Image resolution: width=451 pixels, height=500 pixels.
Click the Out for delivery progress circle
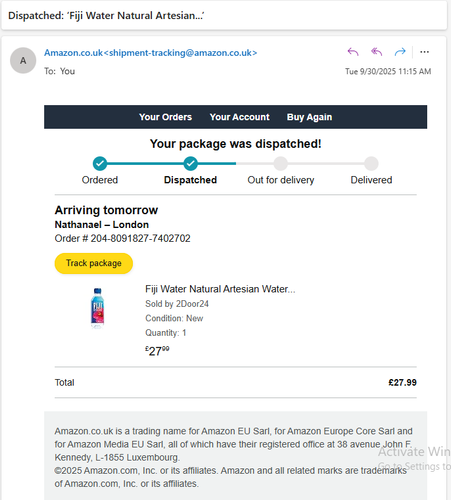tap(281, 163)
